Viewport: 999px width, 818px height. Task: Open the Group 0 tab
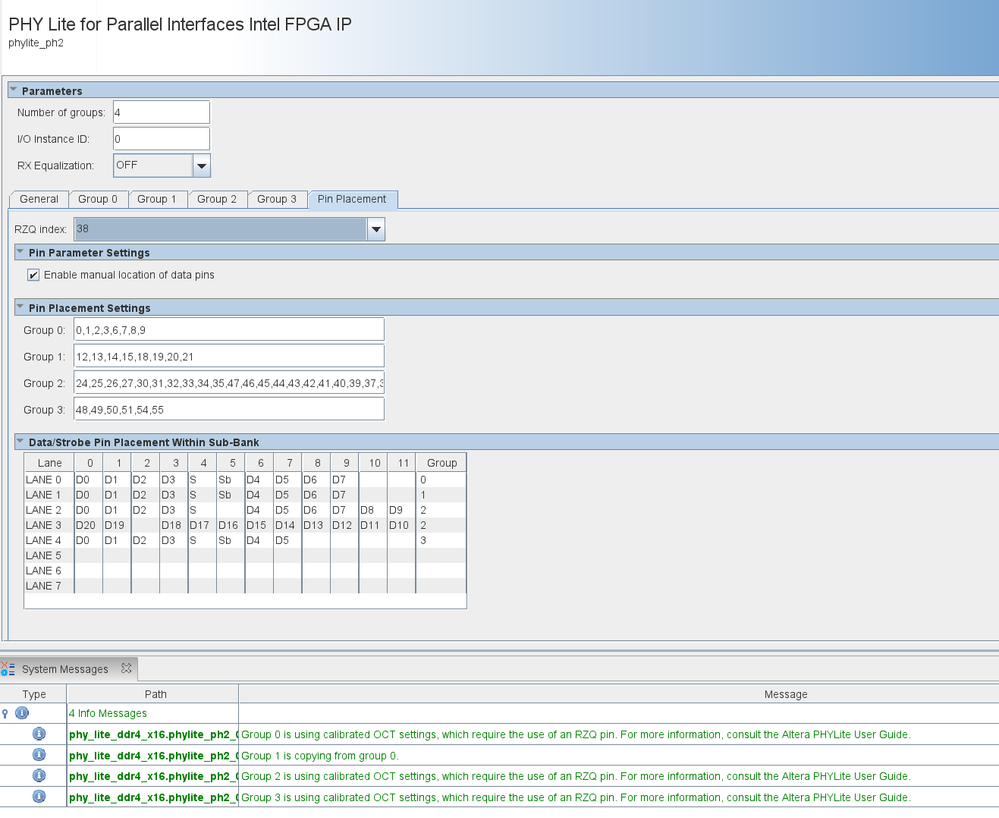(98, 199)
